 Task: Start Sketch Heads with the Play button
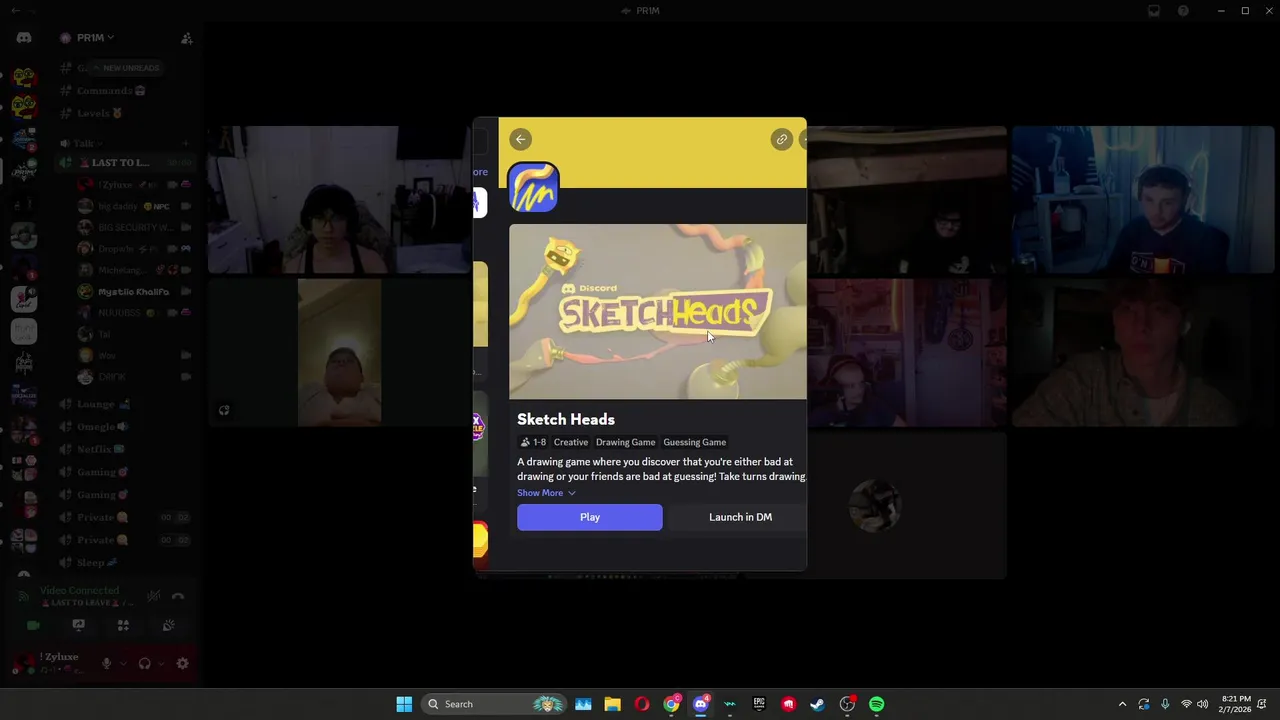[589, 517]
